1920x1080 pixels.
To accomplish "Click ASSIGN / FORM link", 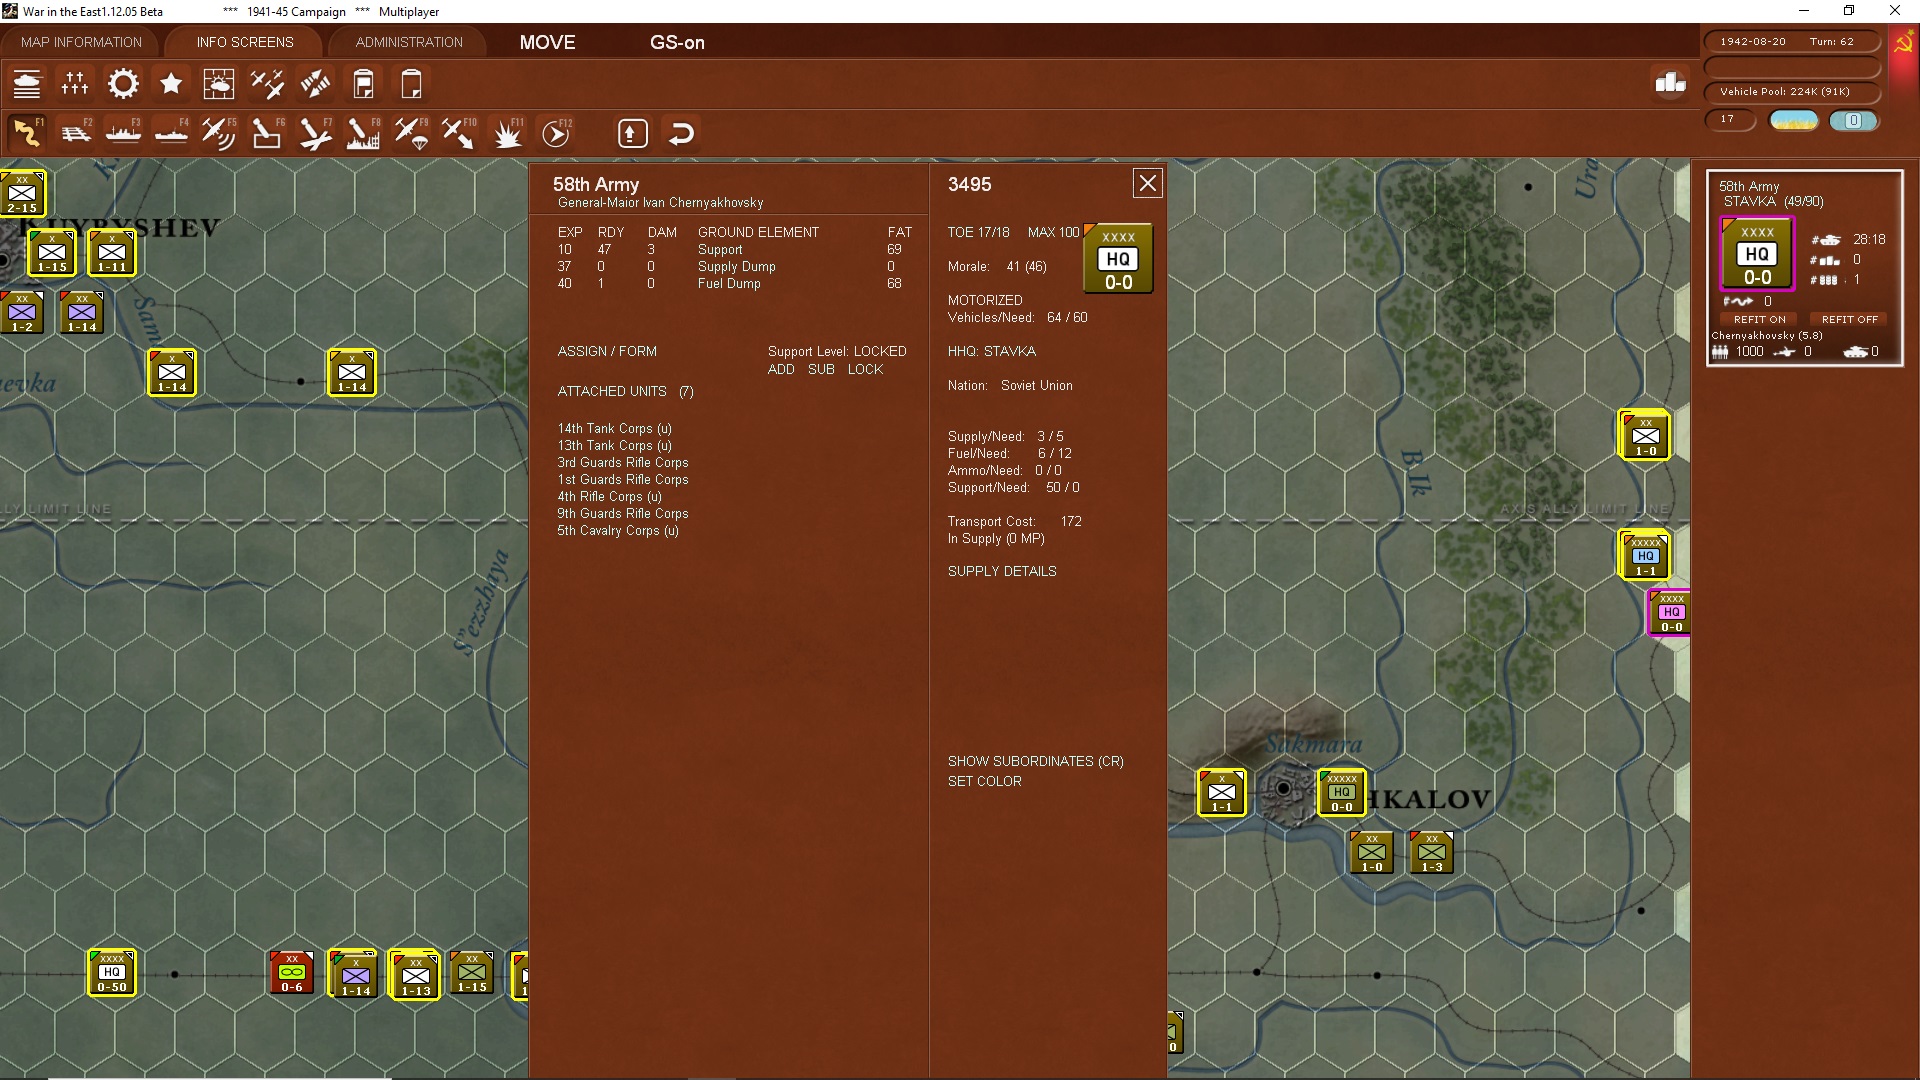I will [607, 351].
